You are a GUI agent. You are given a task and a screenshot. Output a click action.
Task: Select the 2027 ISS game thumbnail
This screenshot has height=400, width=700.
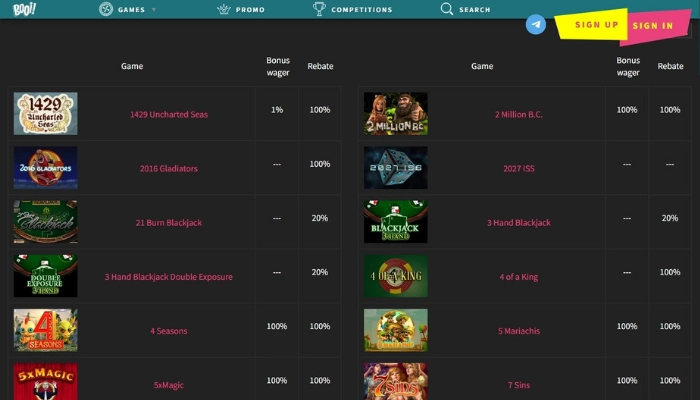(x=395, y=168)
